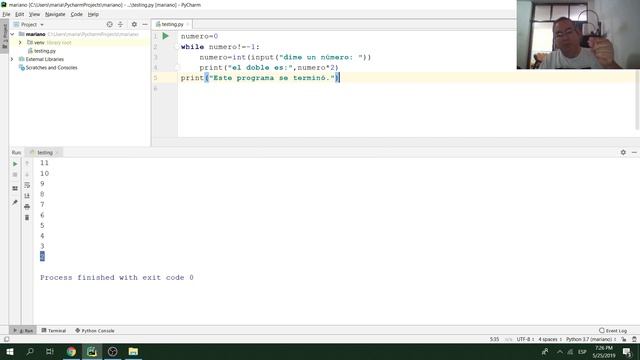Screen dimensions: 640x360
Task: Open Task View on taskbar
Action: pos(50,351)
